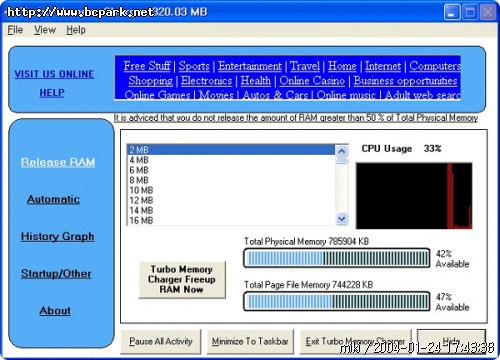Image resolution: width=500 pixels, height=360 pixels.
Task: Click the Hide button
Action: [451, 342]
